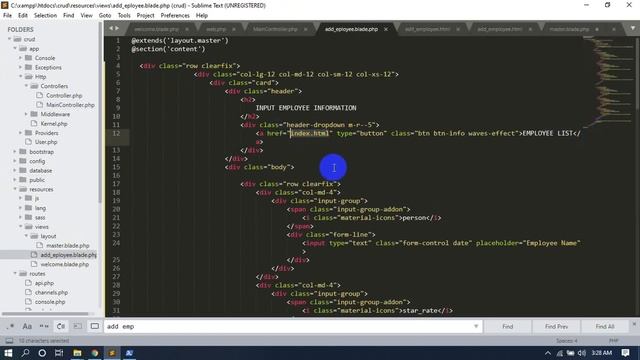Collapse the Http folder
This screenshot has width=640, height=360.
pos(20,77)
